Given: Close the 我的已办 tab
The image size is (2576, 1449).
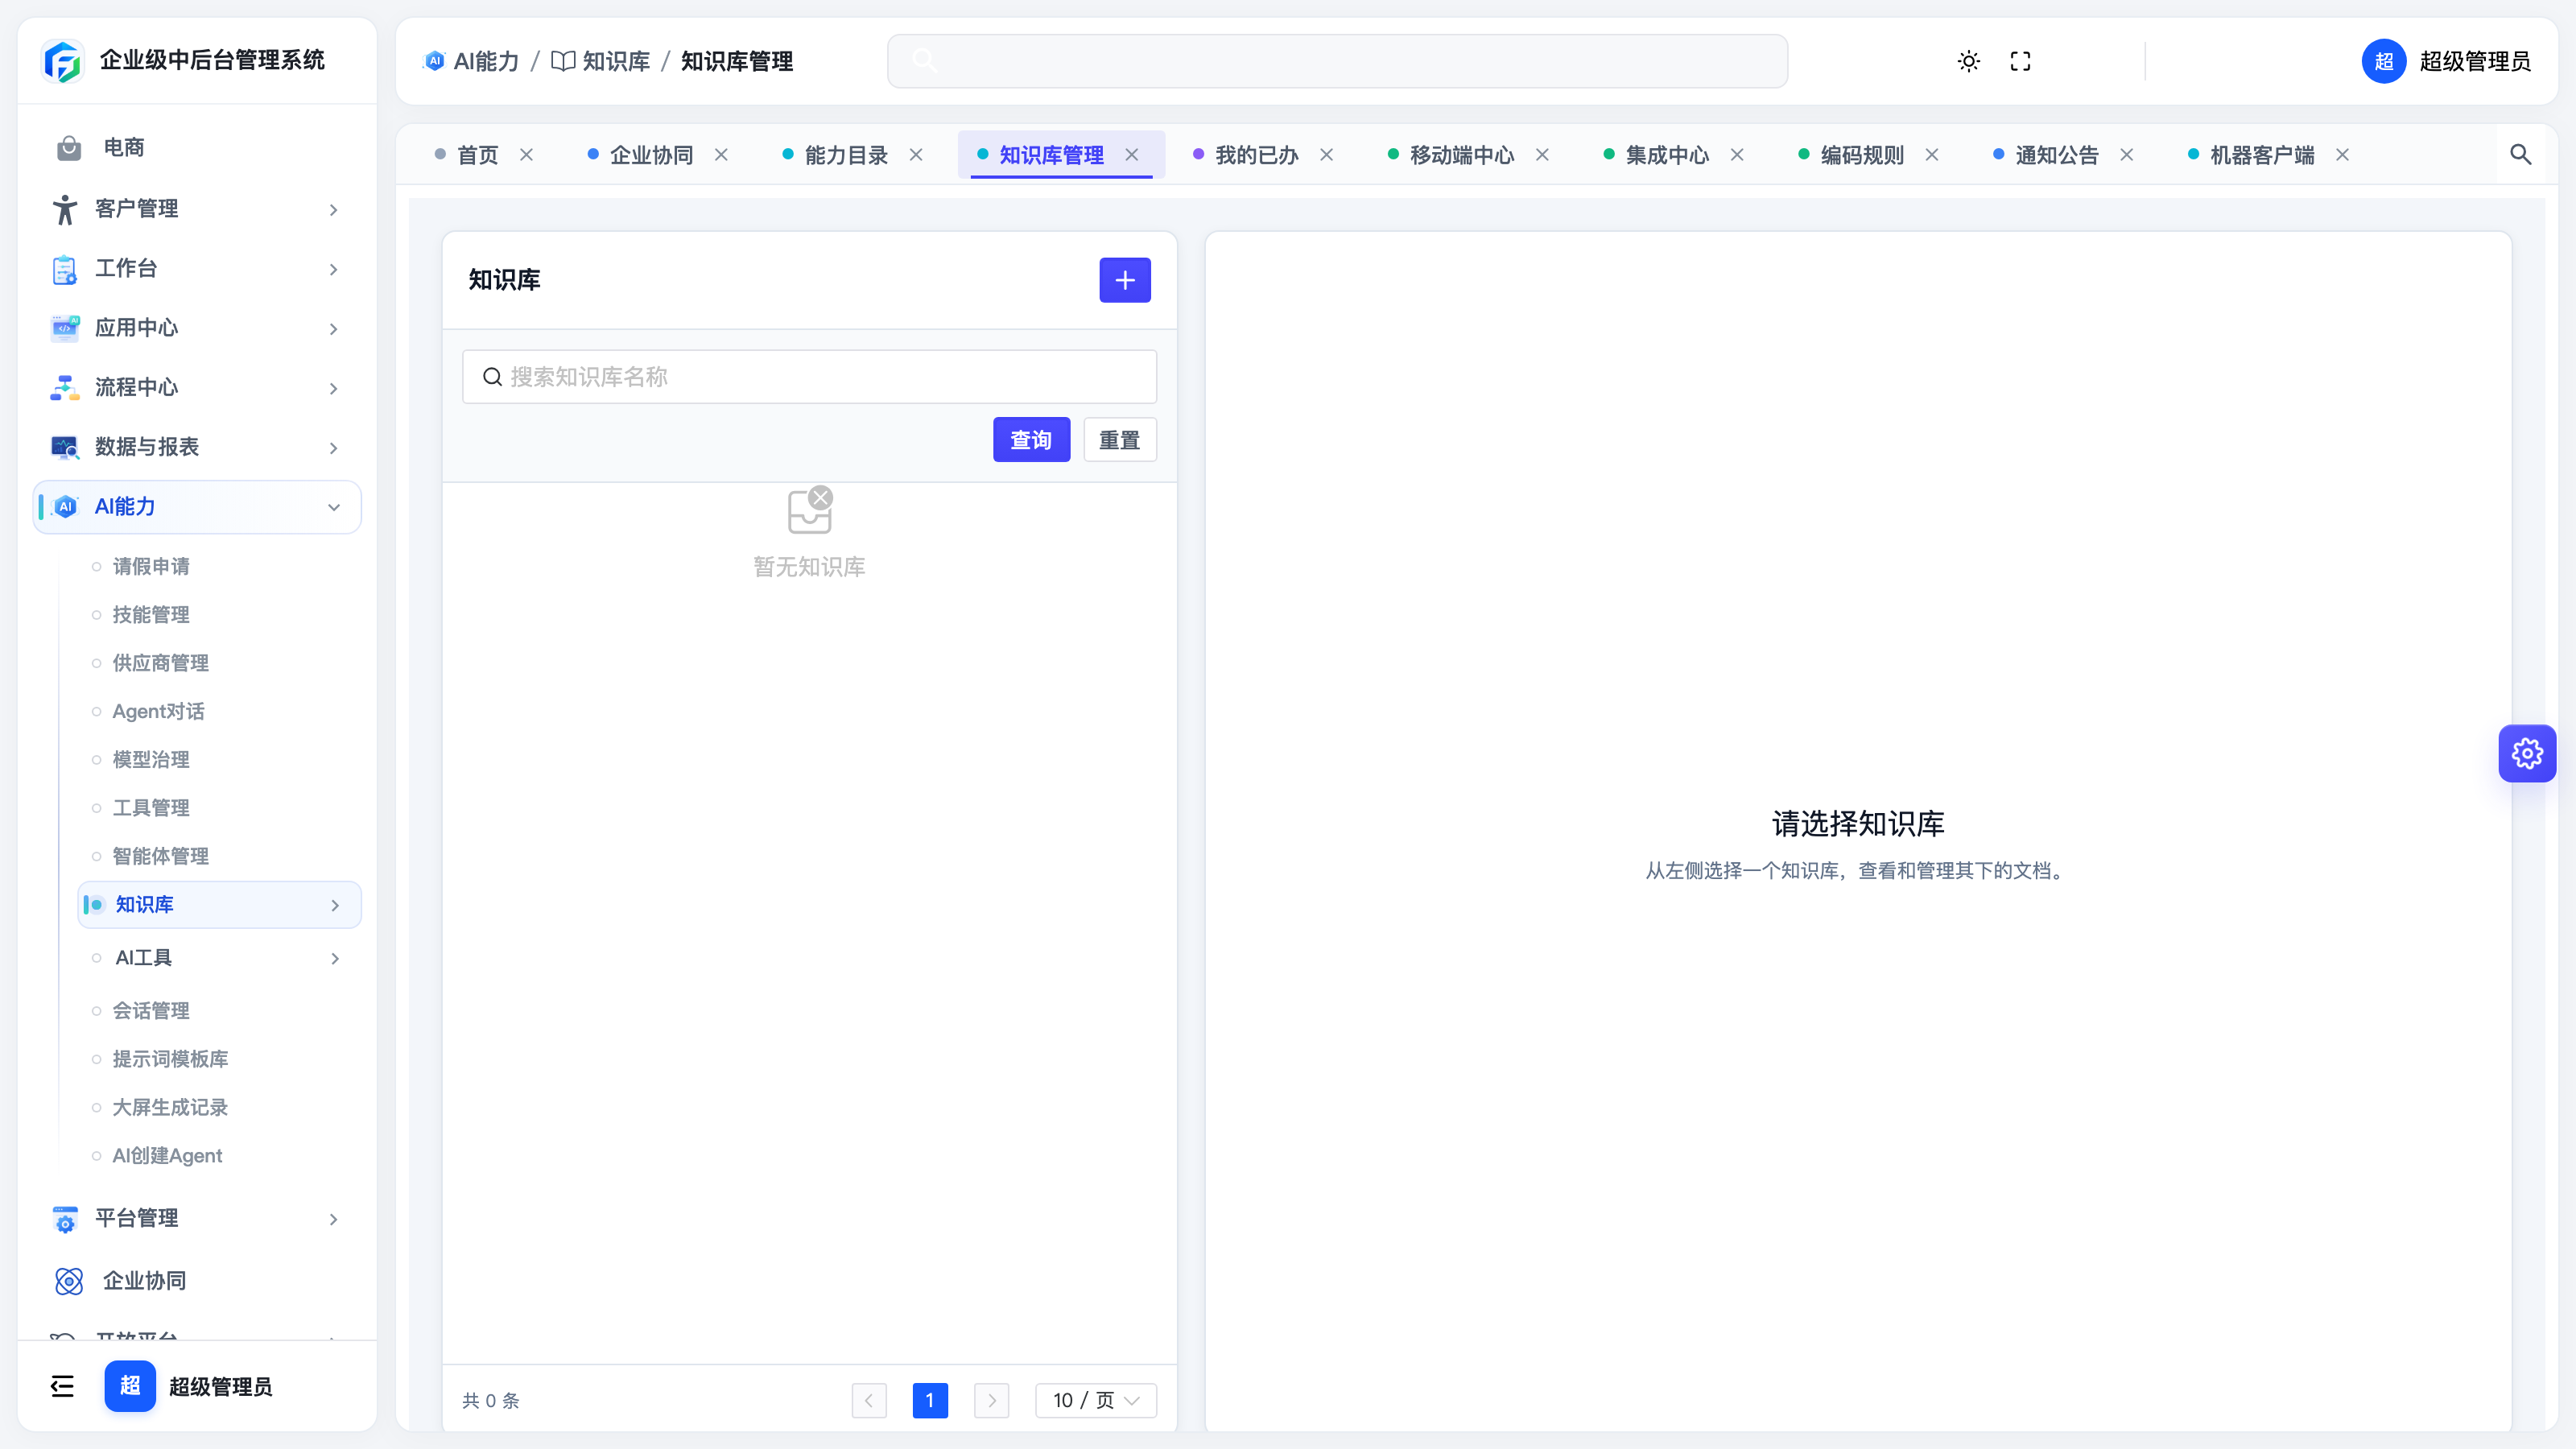Looking at the screenshot, I should coord(1327,155).
